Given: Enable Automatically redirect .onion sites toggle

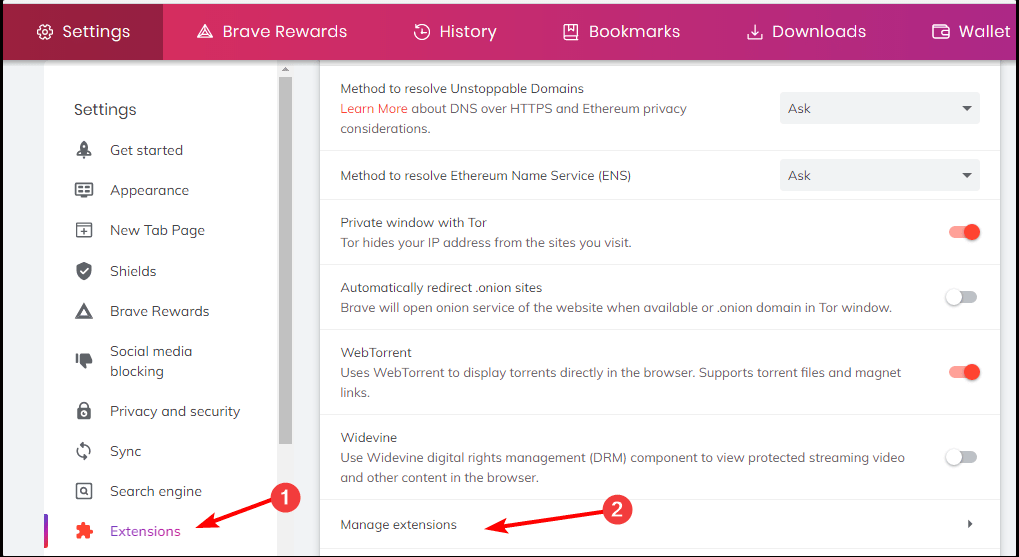Looking at the screenshot, I should [x=961, y=297].
